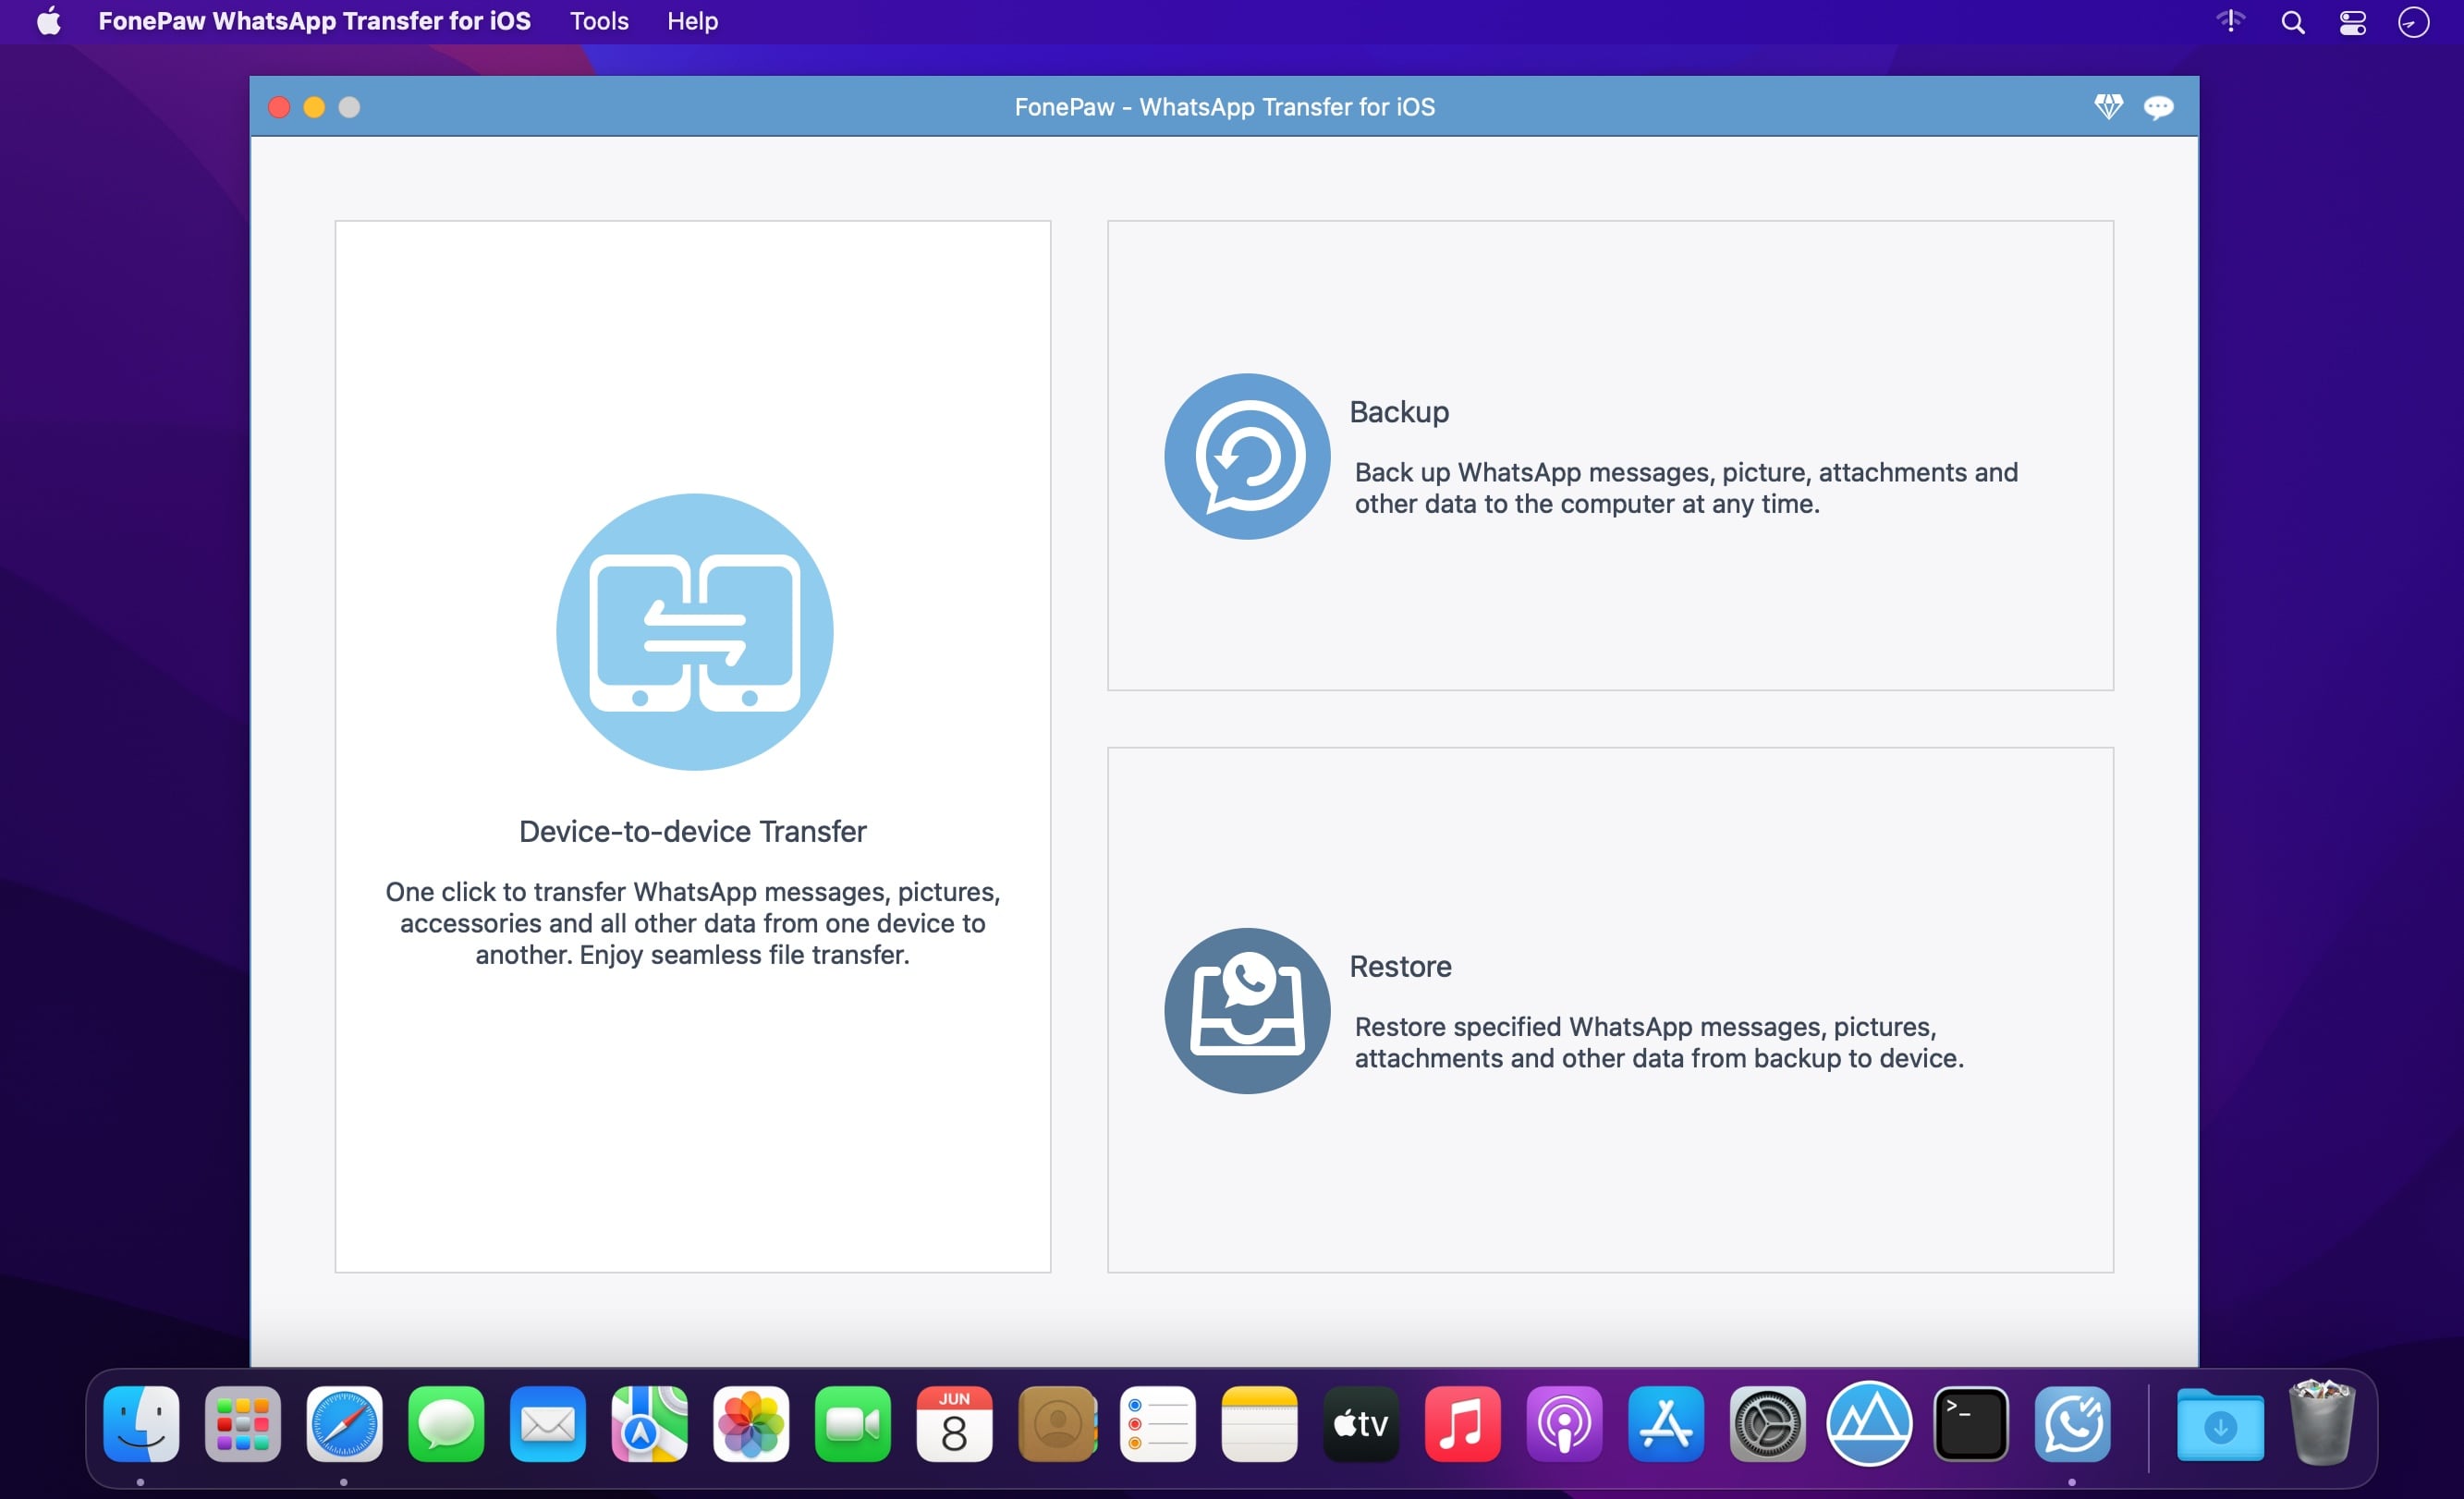Click the clock icon in menu bar
Viewport: 2464px width, 1499px height.
[2413, 22]
